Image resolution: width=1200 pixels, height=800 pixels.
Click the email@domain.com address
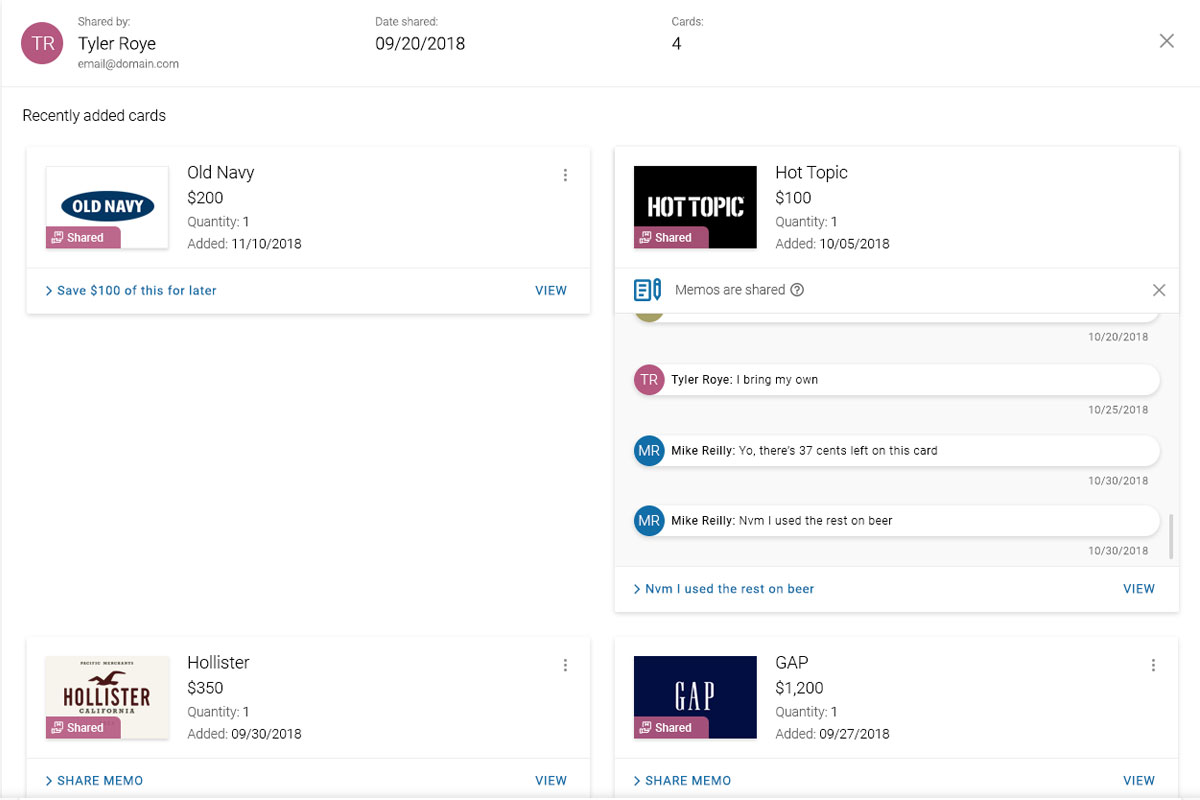pos(128,64)
